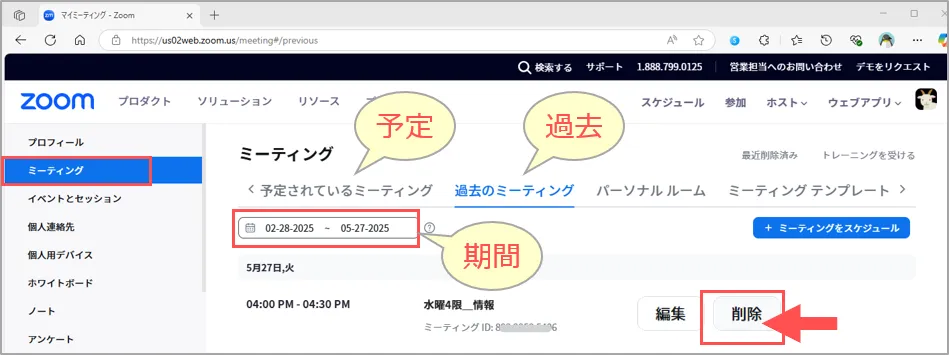The width and height of the screenshot is (949, 363).
Task: Click the end date 05-27-2025
Action: 365,229
